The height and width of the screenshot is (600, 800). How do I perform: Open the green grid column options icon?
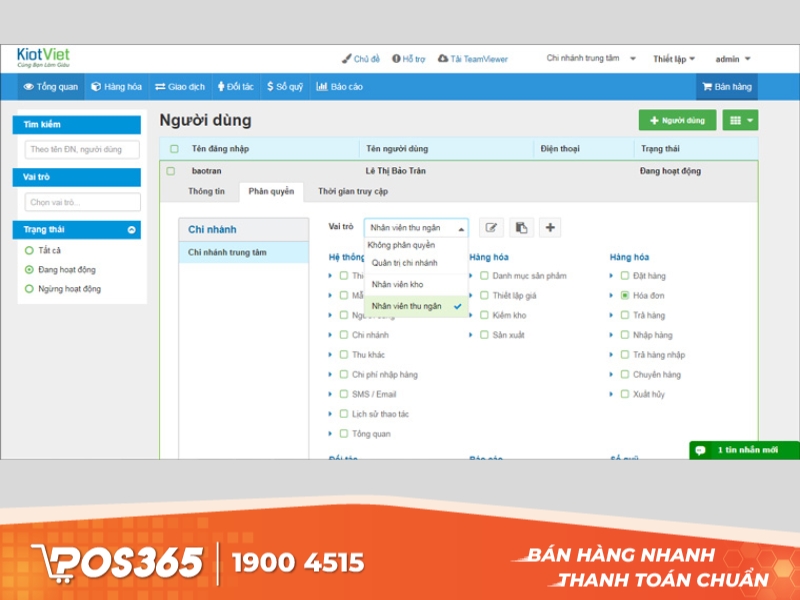pos(737,119)
